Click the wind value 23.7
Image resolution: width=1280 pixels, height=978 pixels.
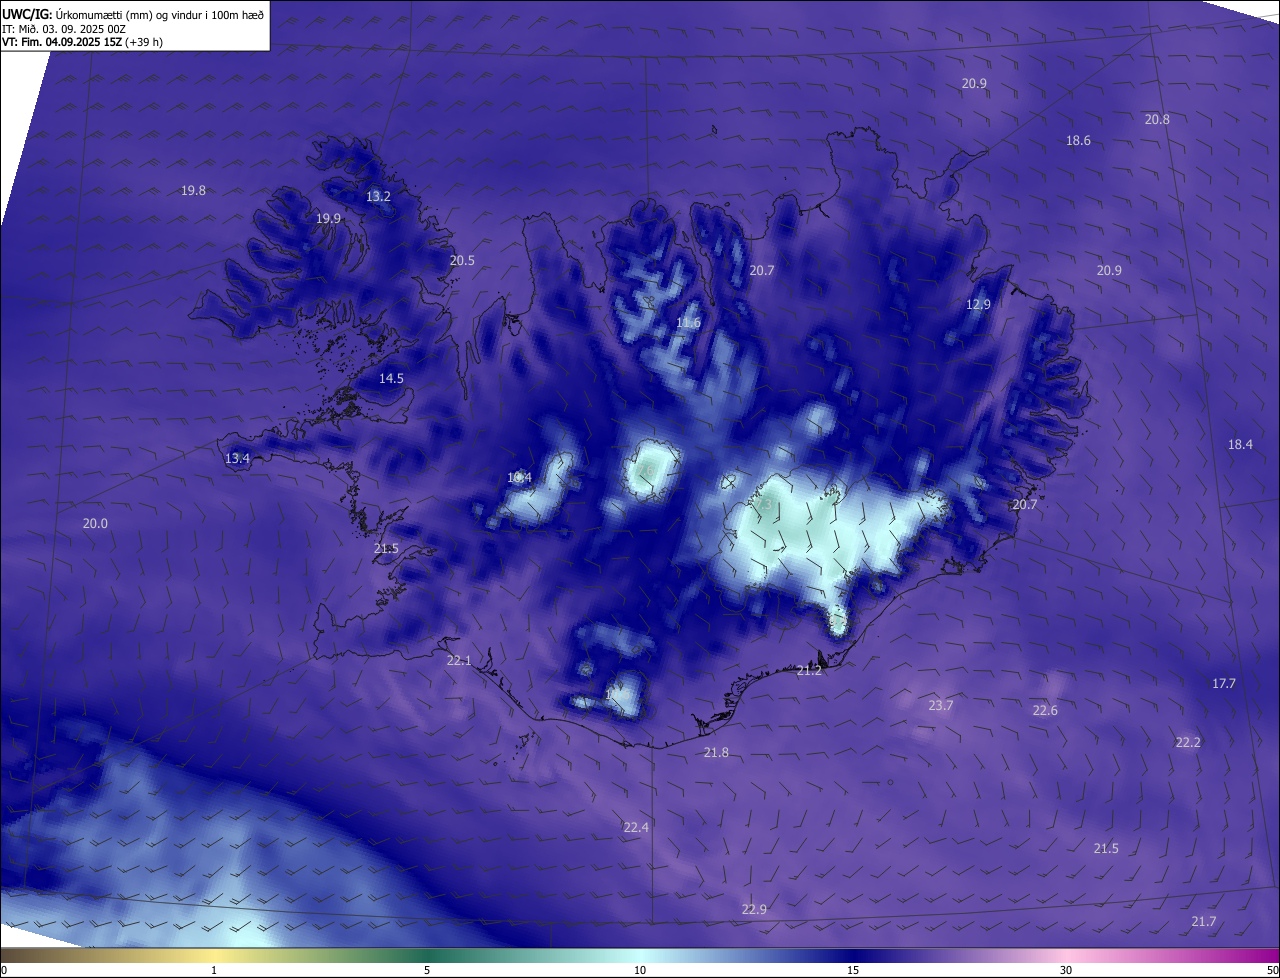(x=941, y=706)
